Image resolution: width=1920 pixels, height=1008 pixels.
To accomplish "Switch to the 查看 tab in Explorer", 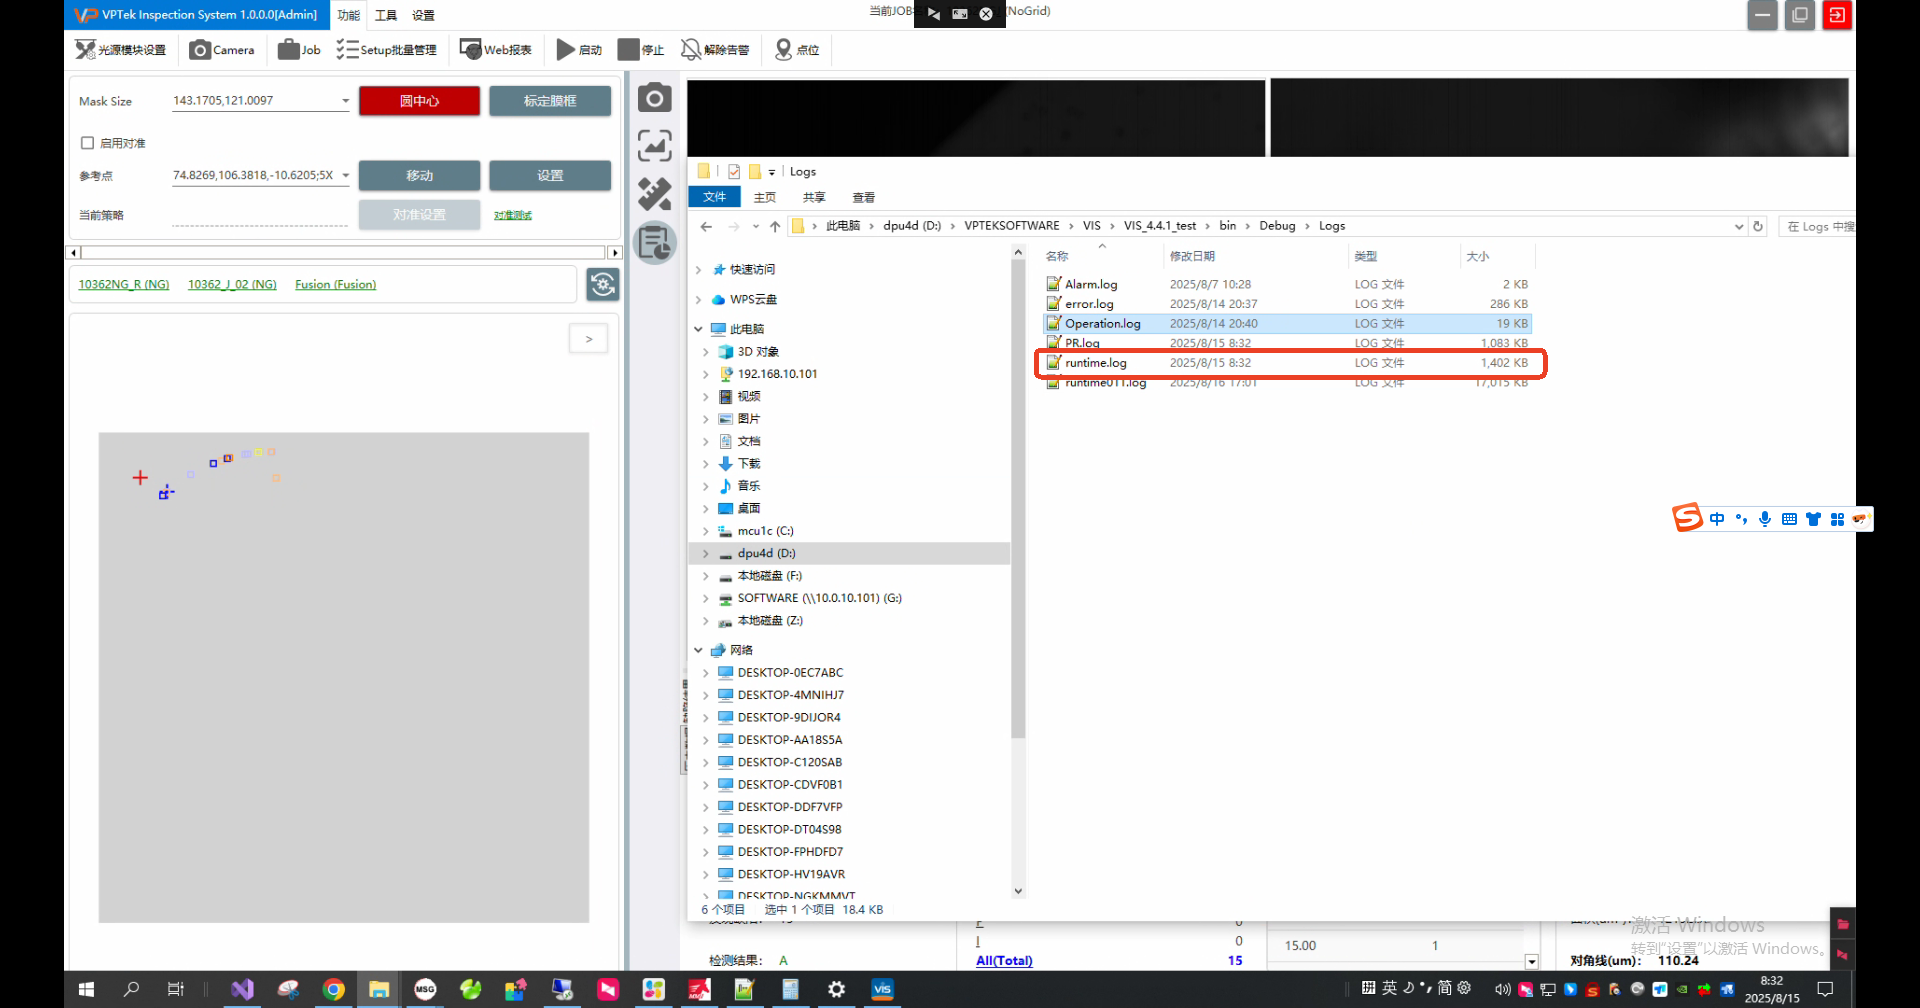I will point(863,197).
